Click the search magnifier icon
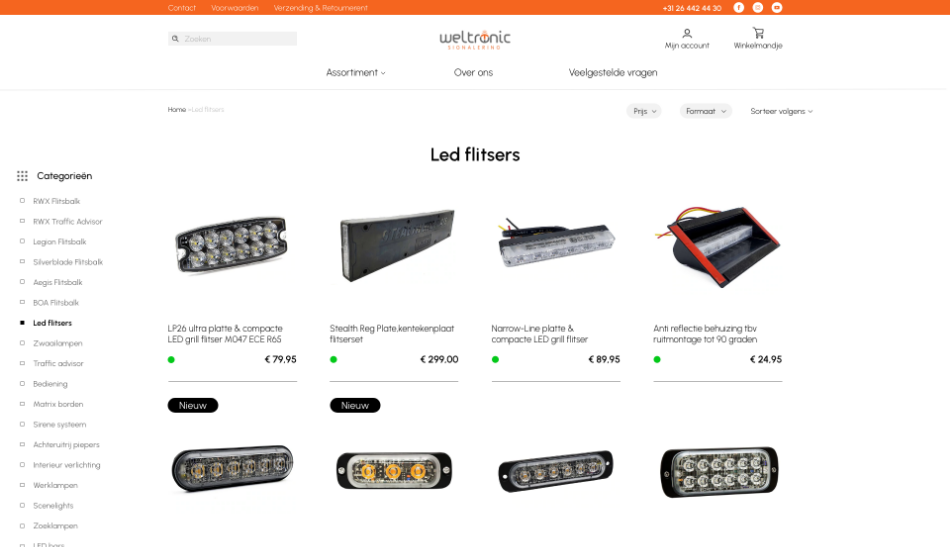The height and width of the screenshot is (547, 950). pyautogui.click(x=175, y=39)
